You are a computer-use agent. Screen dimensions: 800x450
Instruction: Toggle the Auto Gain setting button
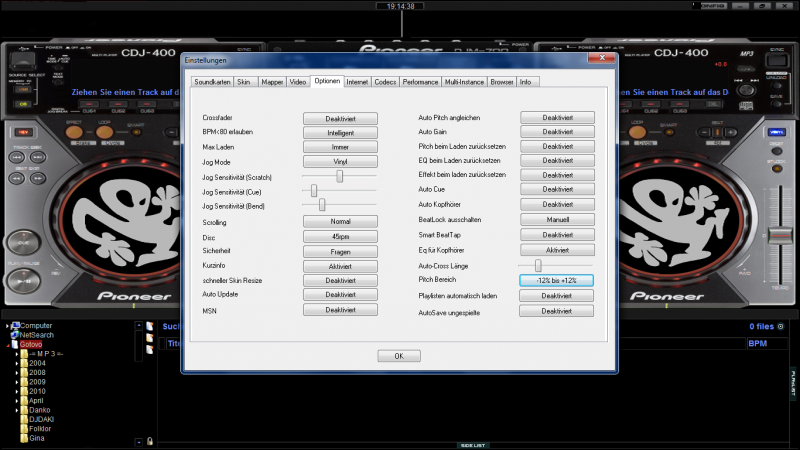pyautogui.click(x=557, y=132)
